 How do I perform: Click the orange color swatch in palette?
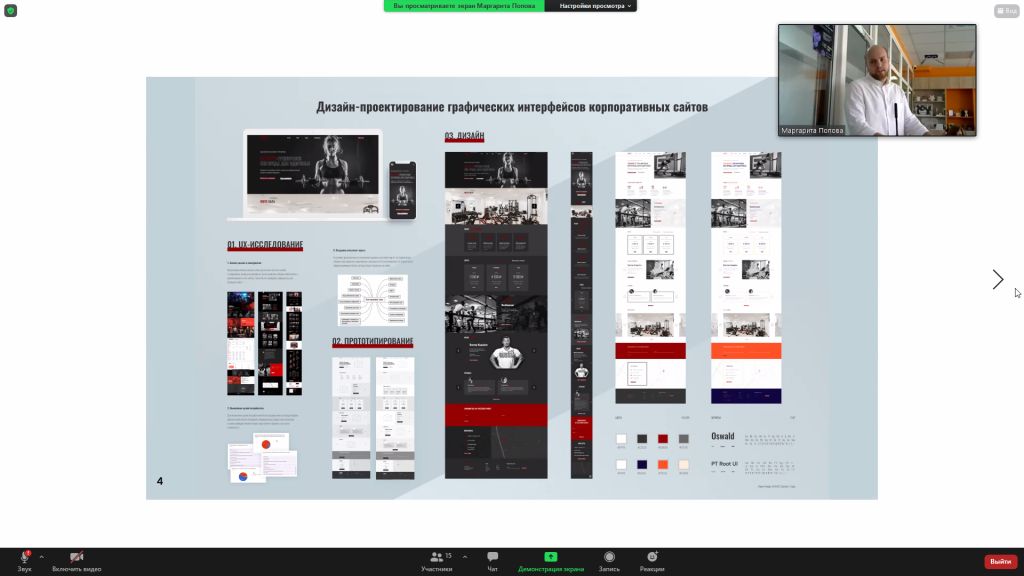pos(663,464)
